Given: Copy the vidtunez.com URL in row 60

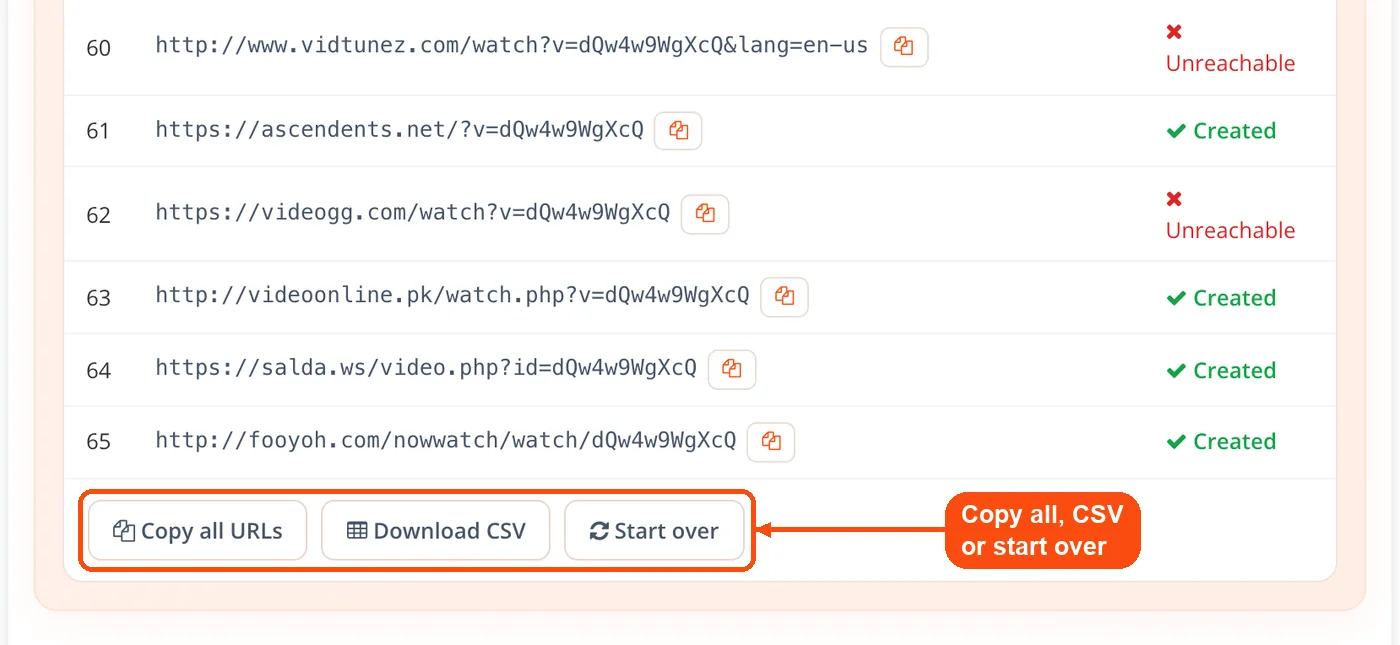Looking at the screenshot, I should point(904,47).
